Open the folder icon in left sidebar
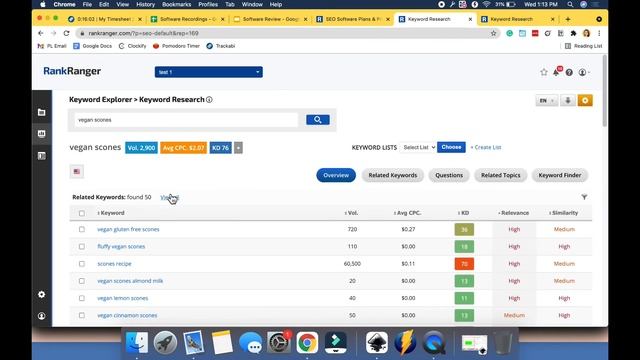 coord(42,112)
